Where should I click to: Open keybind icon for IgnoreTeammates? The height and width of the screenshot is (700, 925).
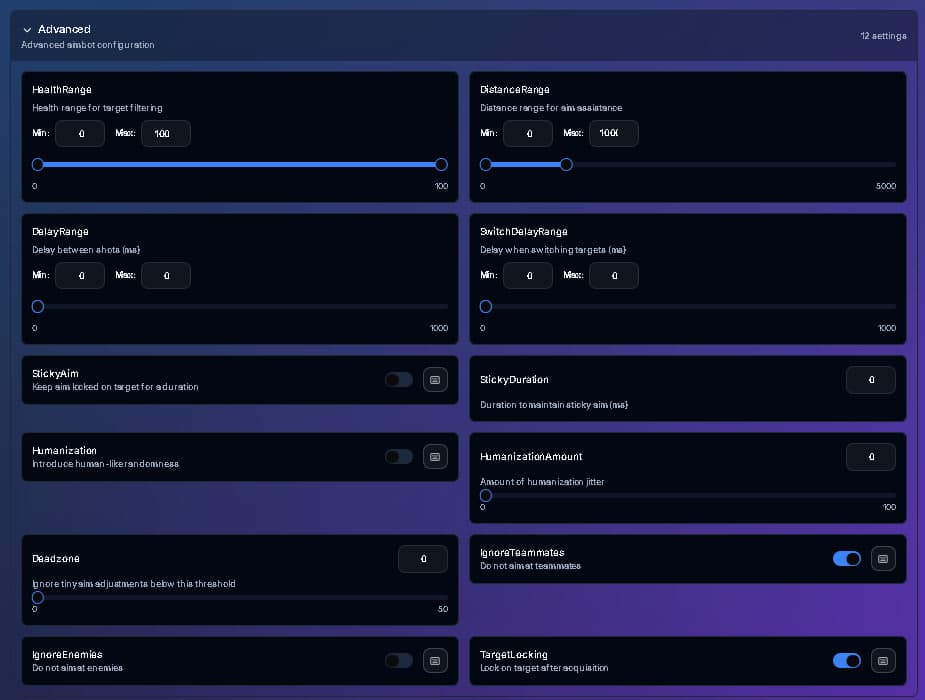pos(883,559)
